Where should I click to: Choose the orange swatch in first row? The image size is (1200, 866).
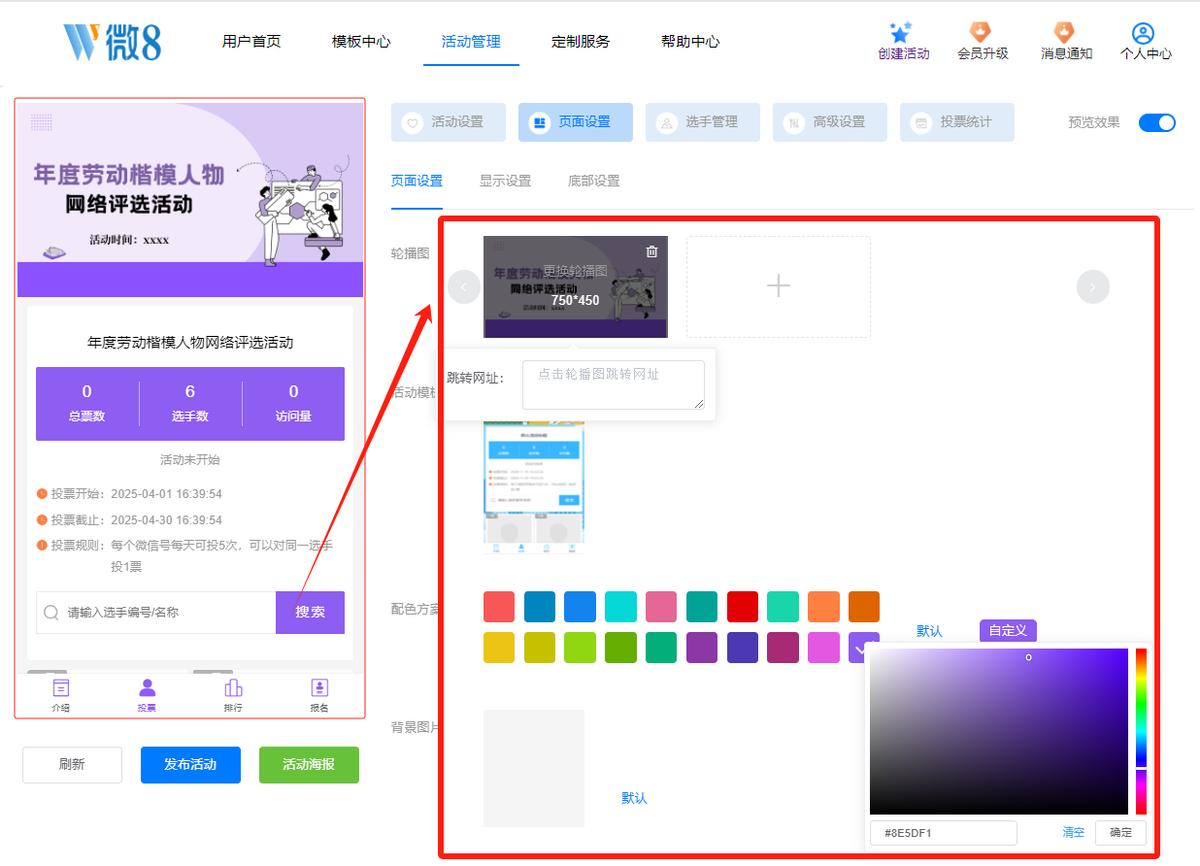click(x=823, y=607)
